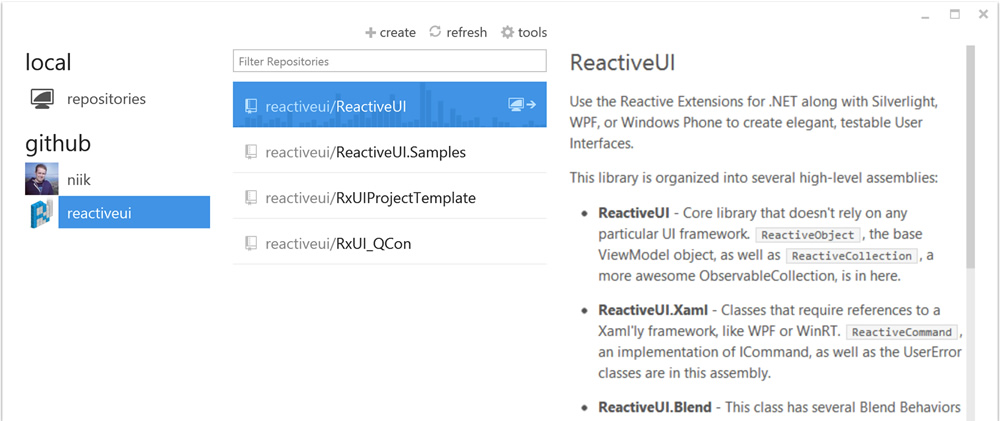
Task: Click in the Filter Repositories field
Action: coord(390,61)
